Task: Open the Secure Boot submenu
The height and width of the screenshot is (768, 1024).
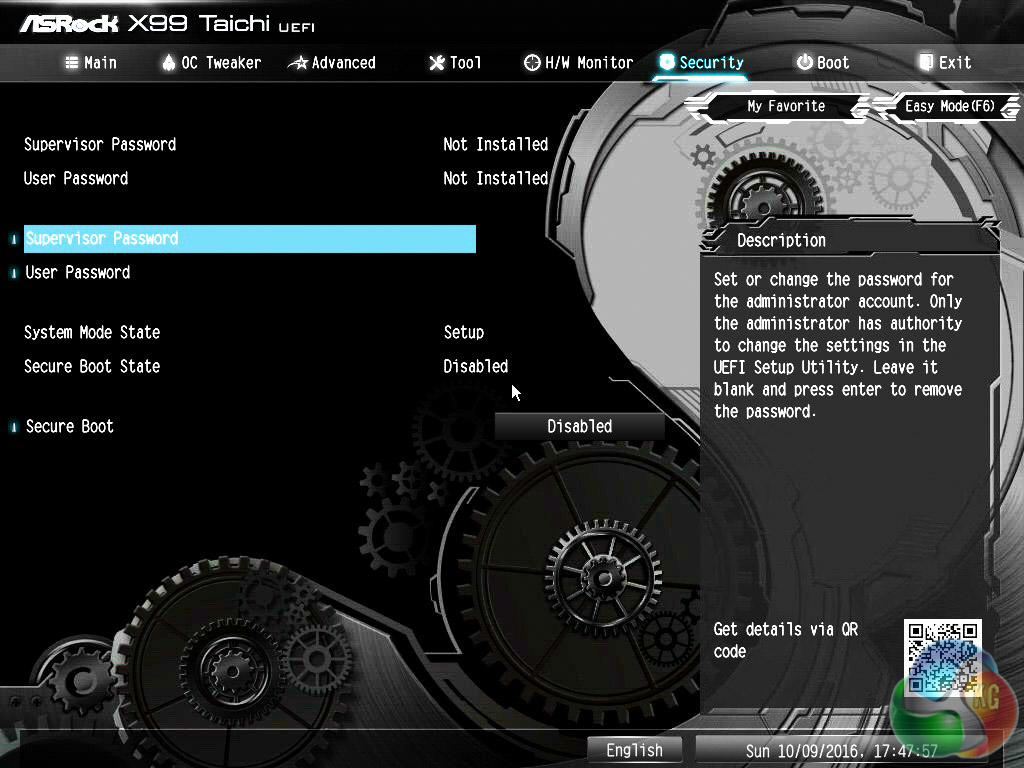Action: coord(69,426)
